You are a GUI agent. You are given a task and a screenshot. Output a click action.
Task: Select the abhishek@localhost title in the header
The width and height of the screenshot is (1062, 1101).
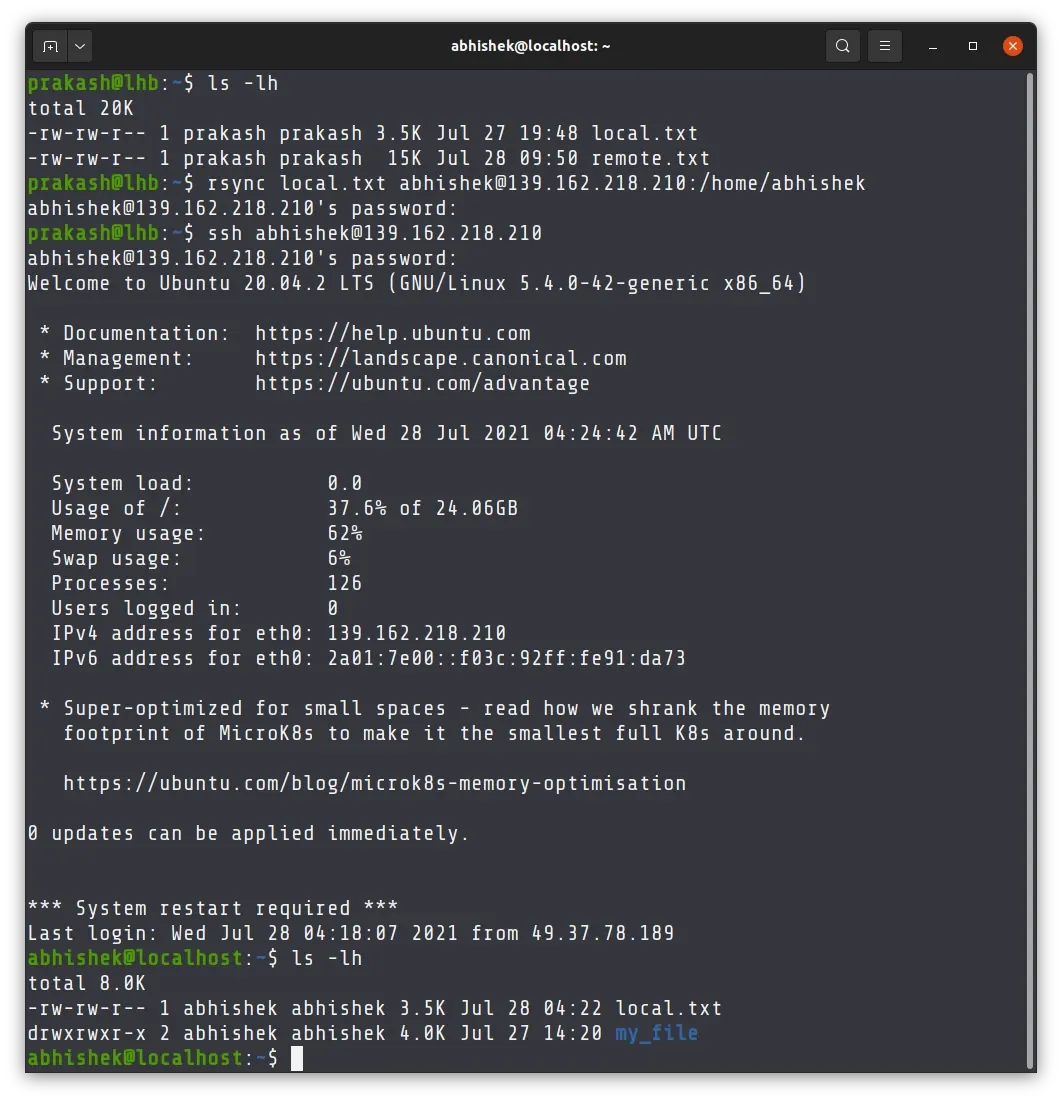click(530, 45)
